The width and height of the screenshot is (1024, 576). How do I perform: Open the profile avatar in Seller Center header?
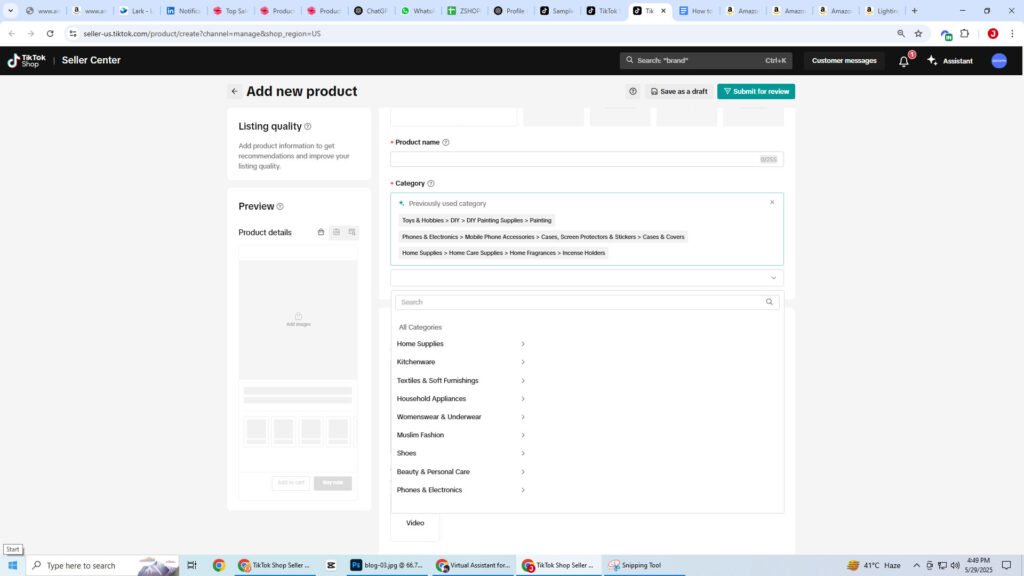(999, 61)
